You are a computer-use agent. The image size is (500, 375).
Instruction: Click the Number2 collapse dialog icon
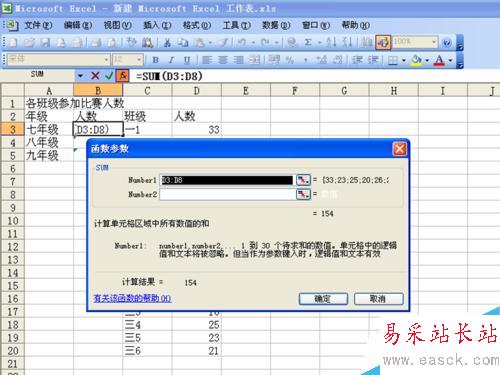pyautogui.click(x=303, y=194)
